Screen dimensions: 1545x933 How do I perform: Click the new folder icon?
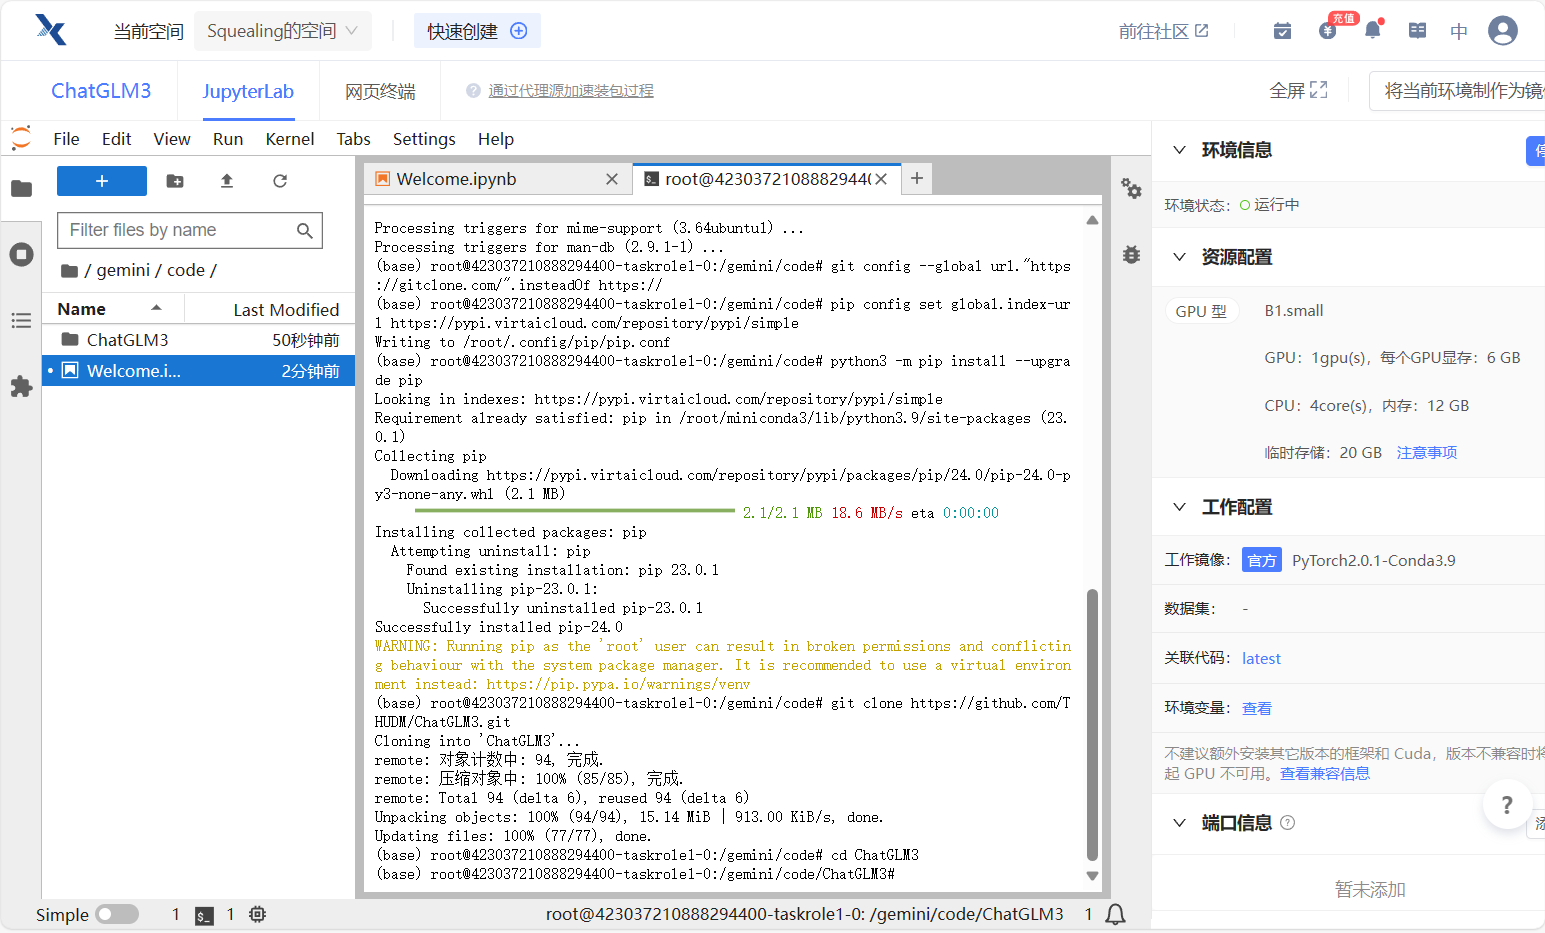pyautogui.click(x=175, y=181)
